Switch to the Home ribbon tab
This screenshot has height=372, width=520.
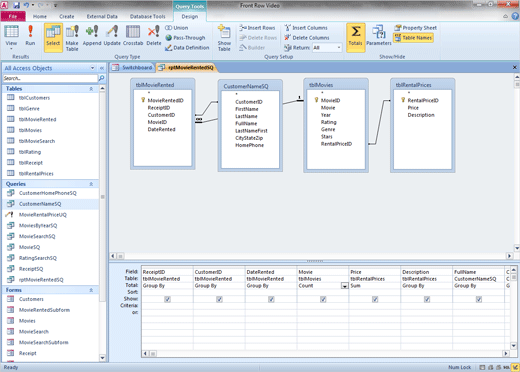40,16
